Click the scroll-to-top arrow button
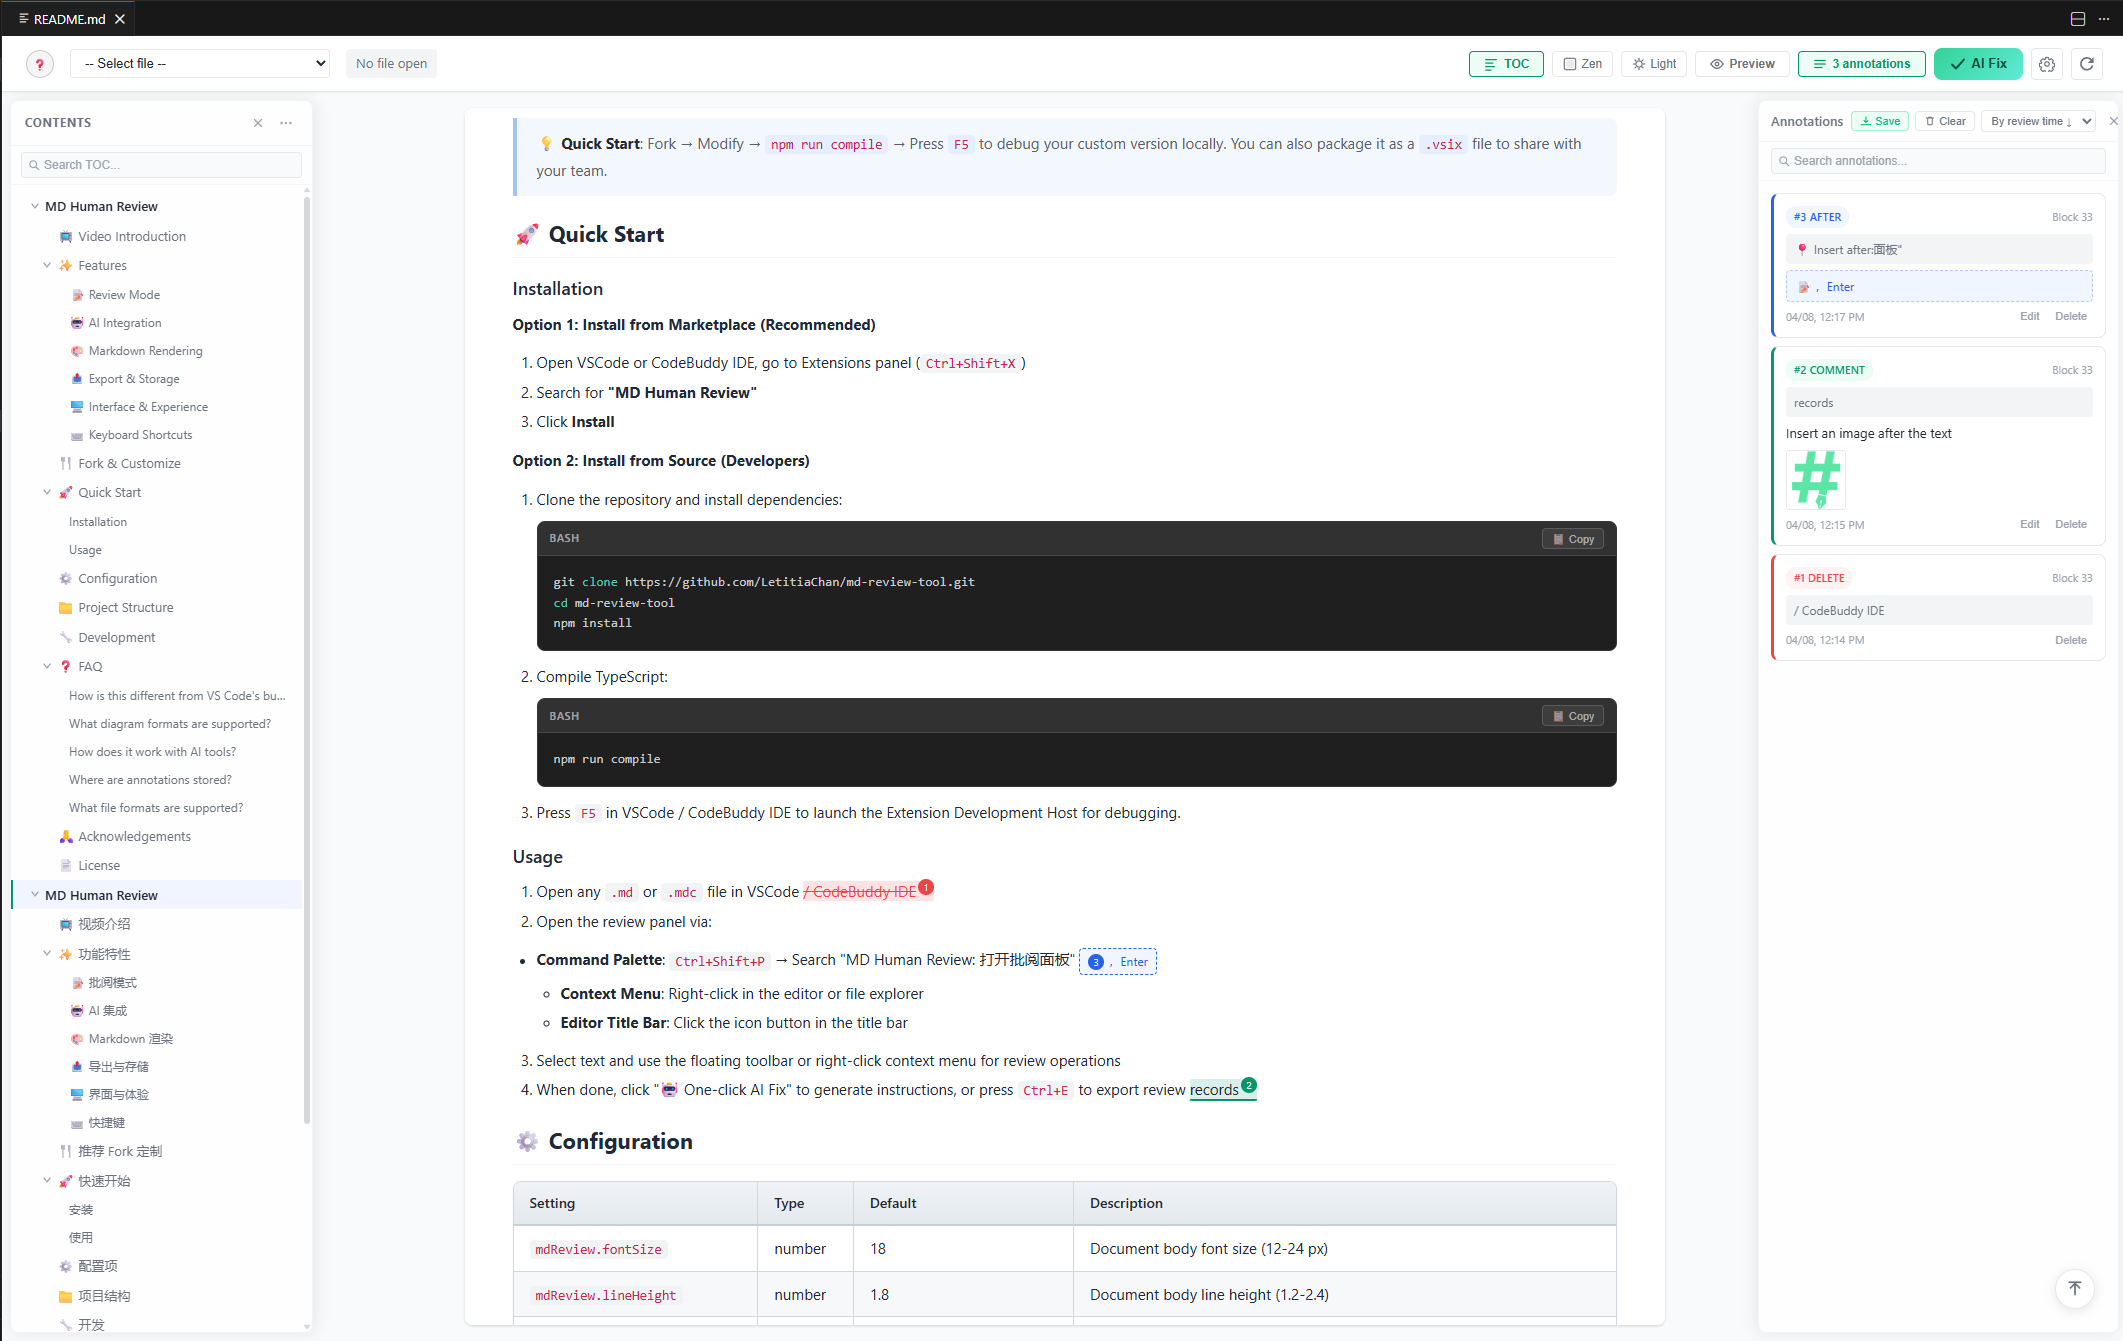The width and height of the screenshot is (2123, 1341). pyautogui.click(x=2074, y=1288)
